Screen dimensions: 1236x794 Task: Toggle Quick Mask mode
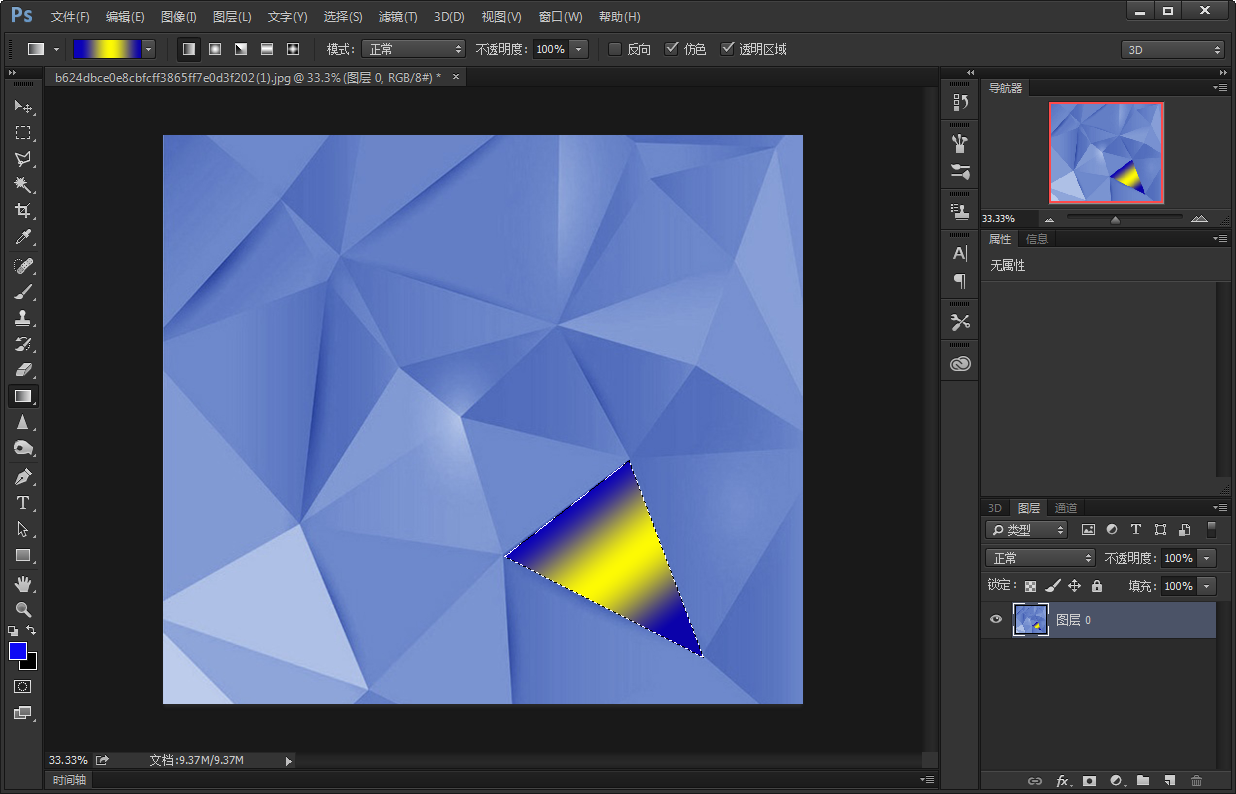click(x=23, y=687)
